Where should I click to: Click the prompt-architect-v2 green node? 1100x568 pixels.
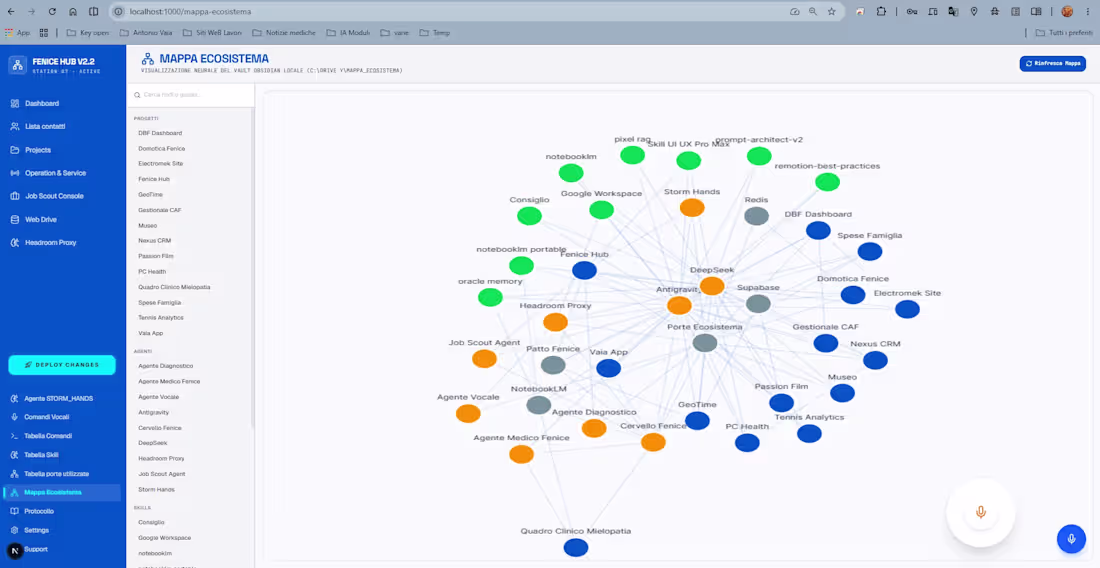click(x=759, y=156)
